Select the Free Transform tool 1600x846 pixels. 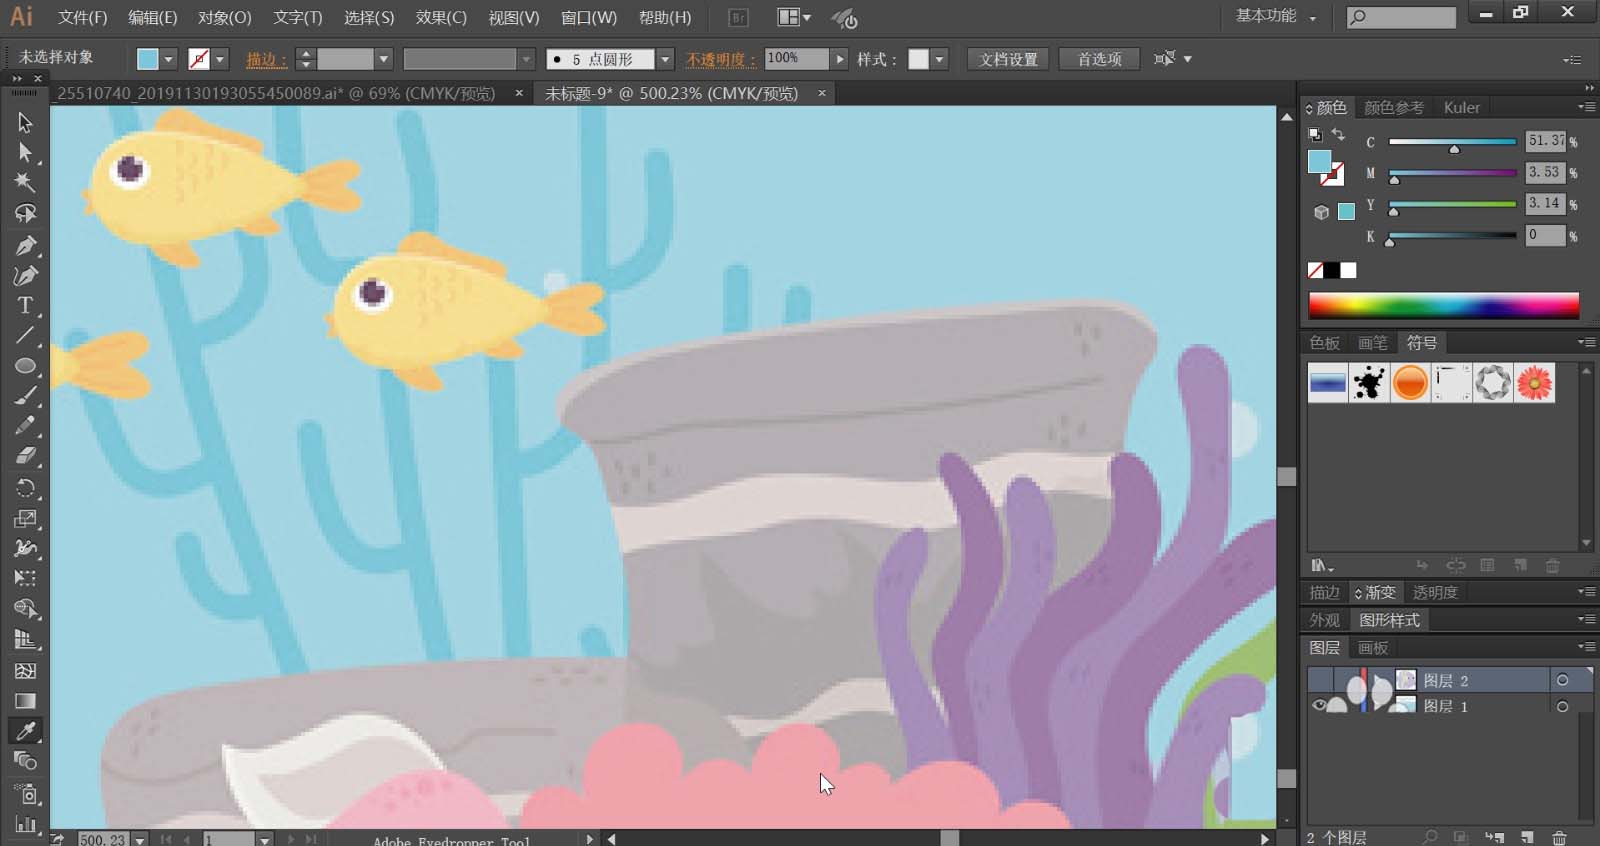[x=25, y=578]
